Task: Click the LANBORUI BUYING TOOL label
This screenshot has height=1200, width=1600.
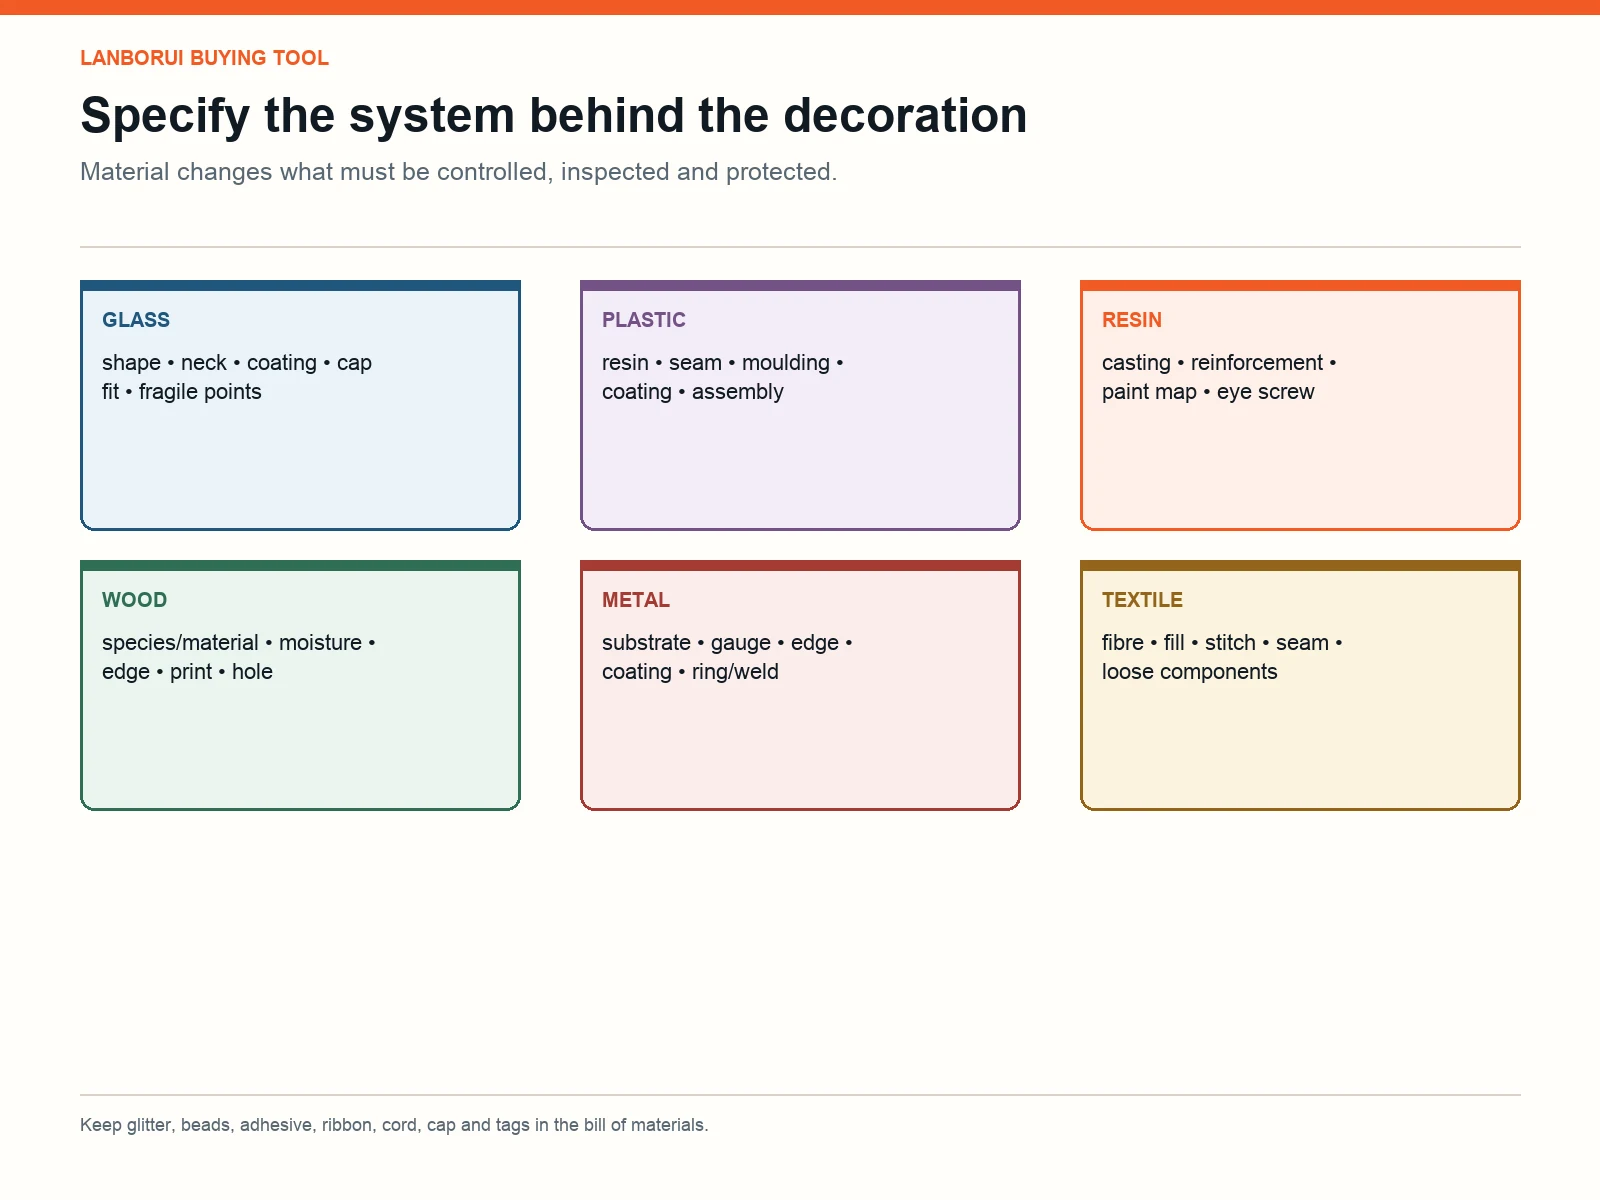Action: coord(204,58)
